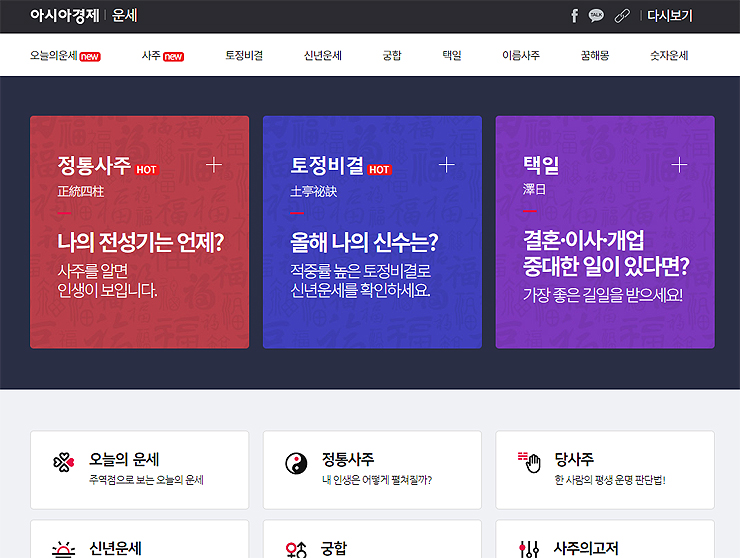Click '土亭祕訣' hanja subtitle

pyautogui.click(x=314, y=192)
